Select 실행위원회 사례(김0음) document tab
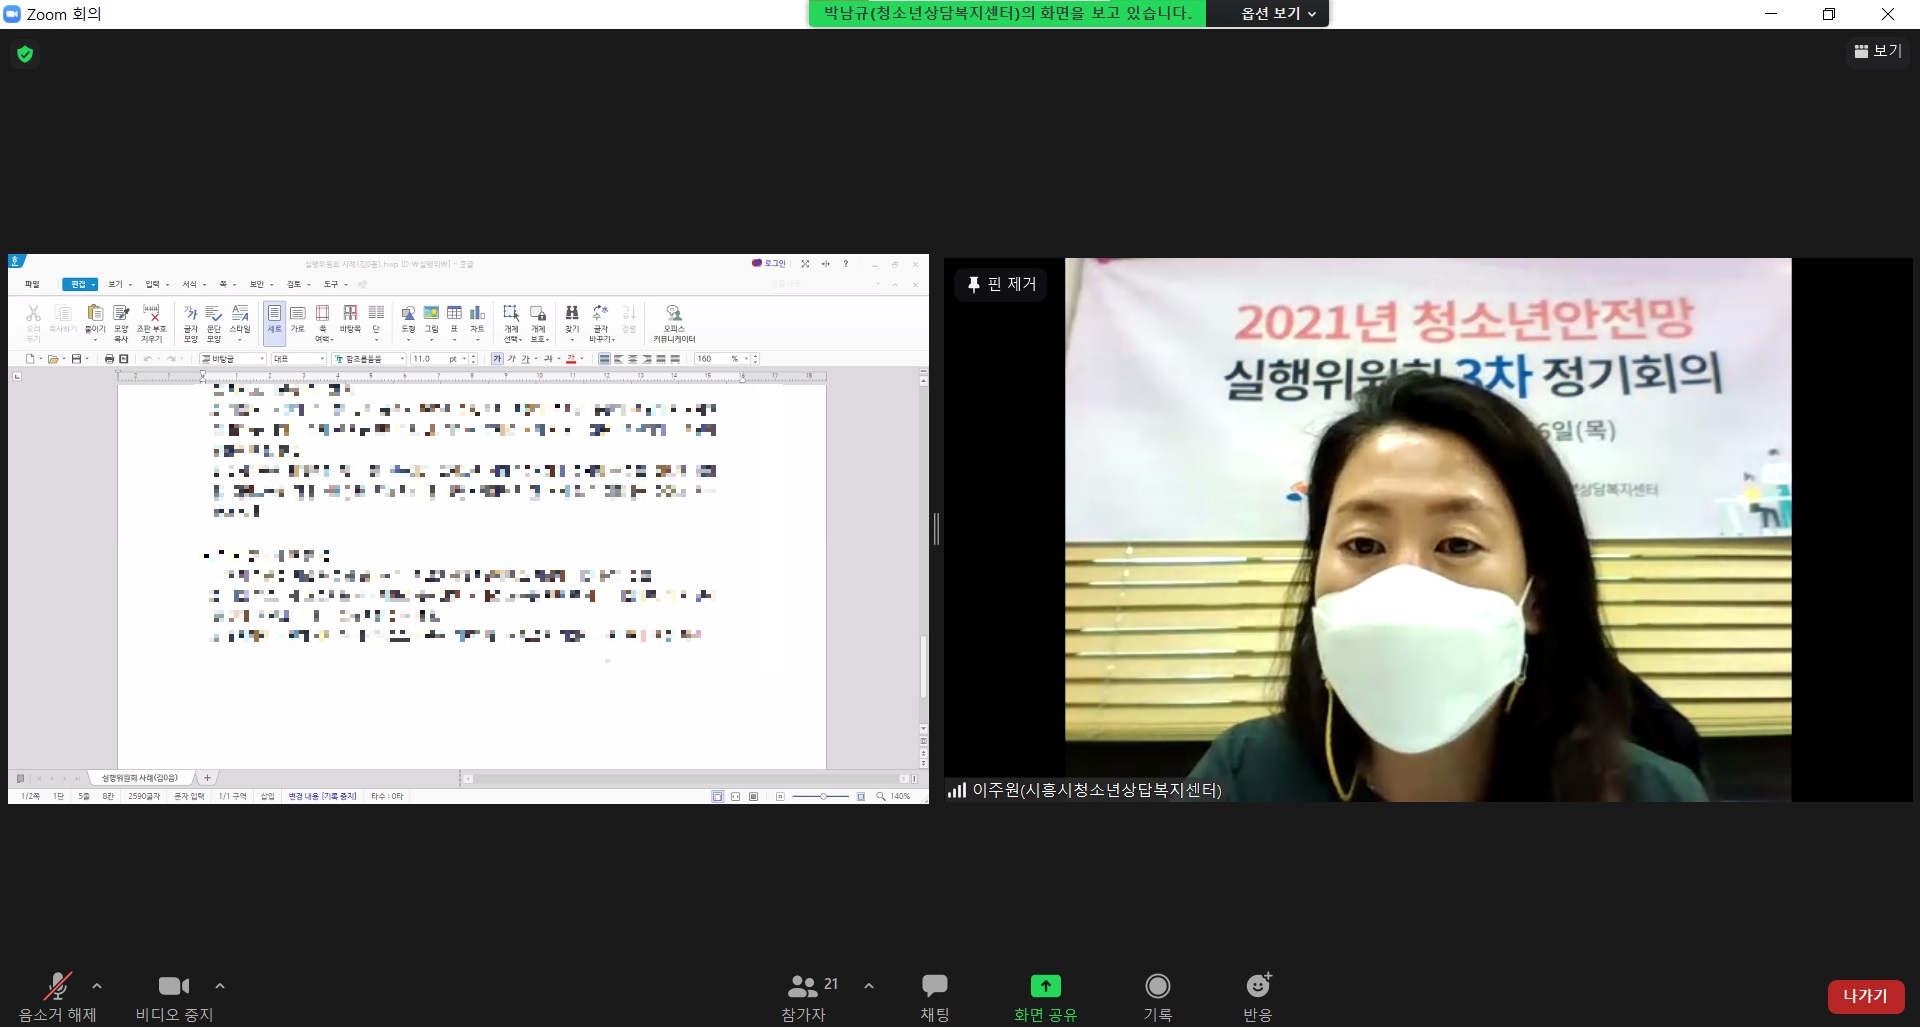This screenshot has width=1920, height=1027. [140, 778]
